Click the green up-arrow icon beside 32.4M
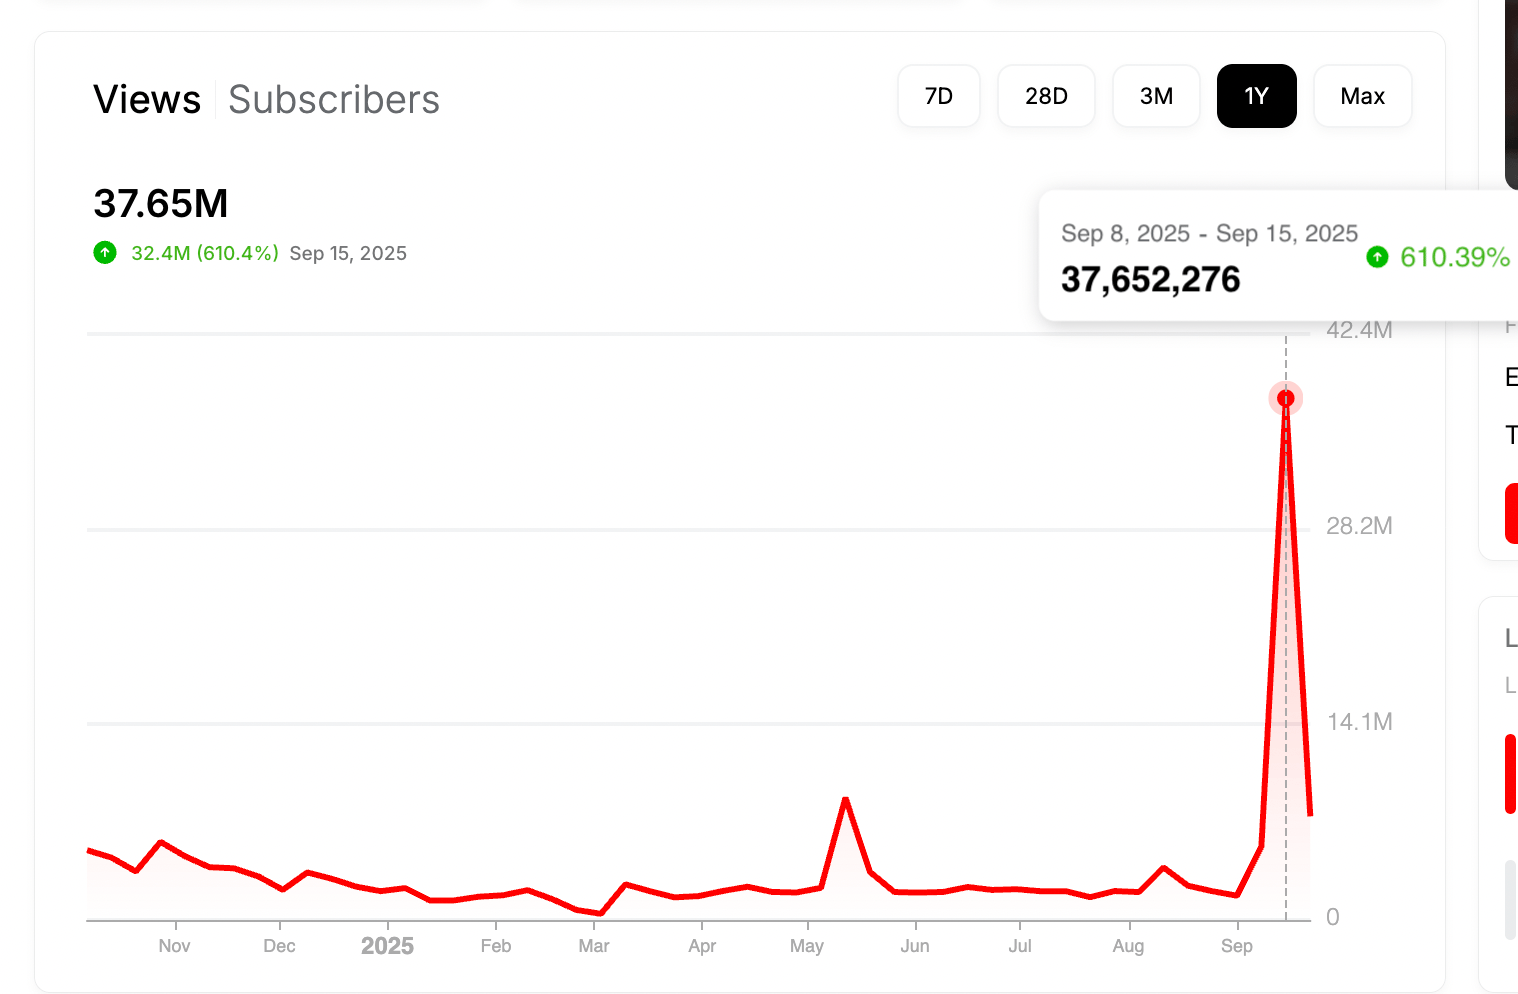1518x994 pixels. tap(105, 253)
